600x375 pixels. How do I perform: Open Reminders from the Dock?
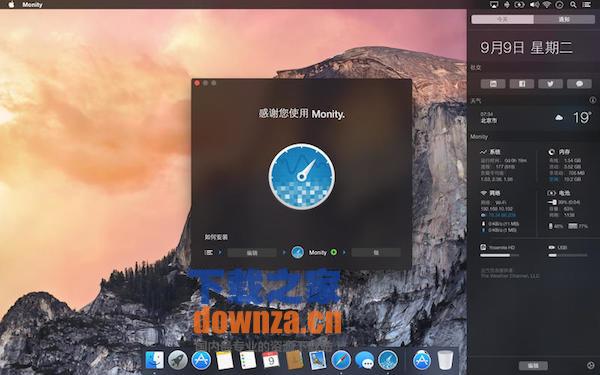pyautogui.click(x=248, y=360)
